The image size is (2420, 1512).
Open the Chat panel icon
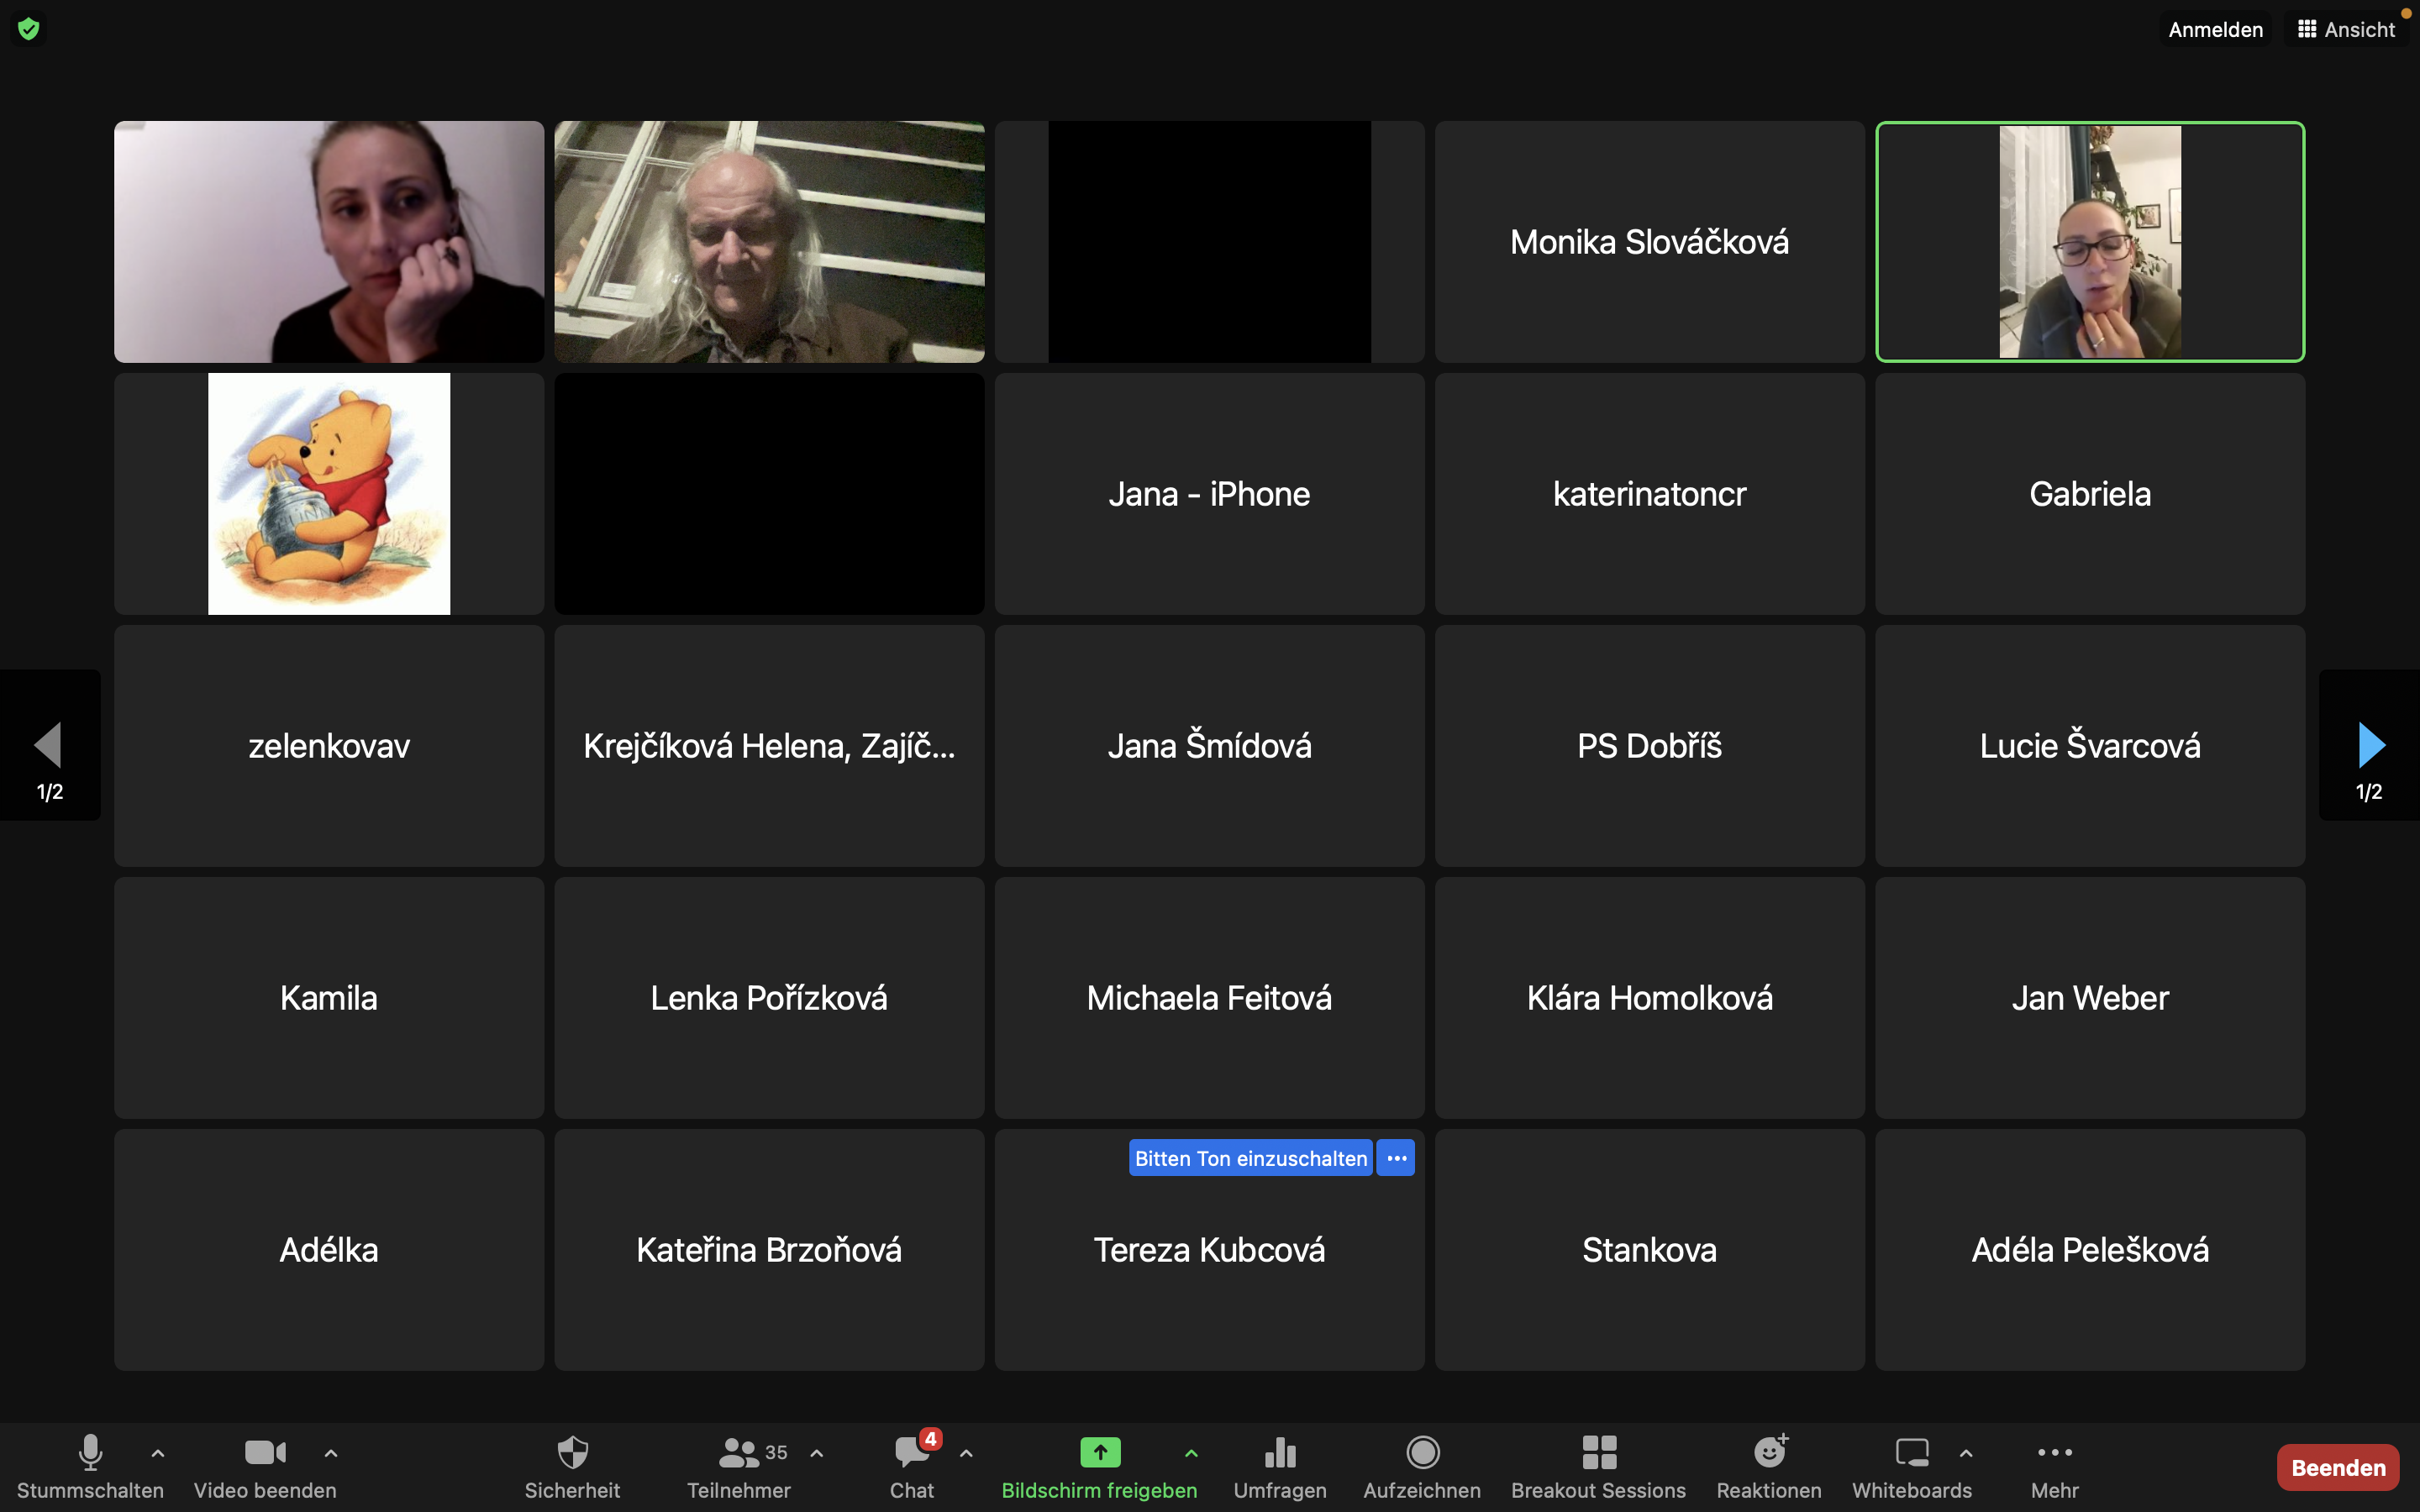pyautogui.click(x=911, y=1452)
